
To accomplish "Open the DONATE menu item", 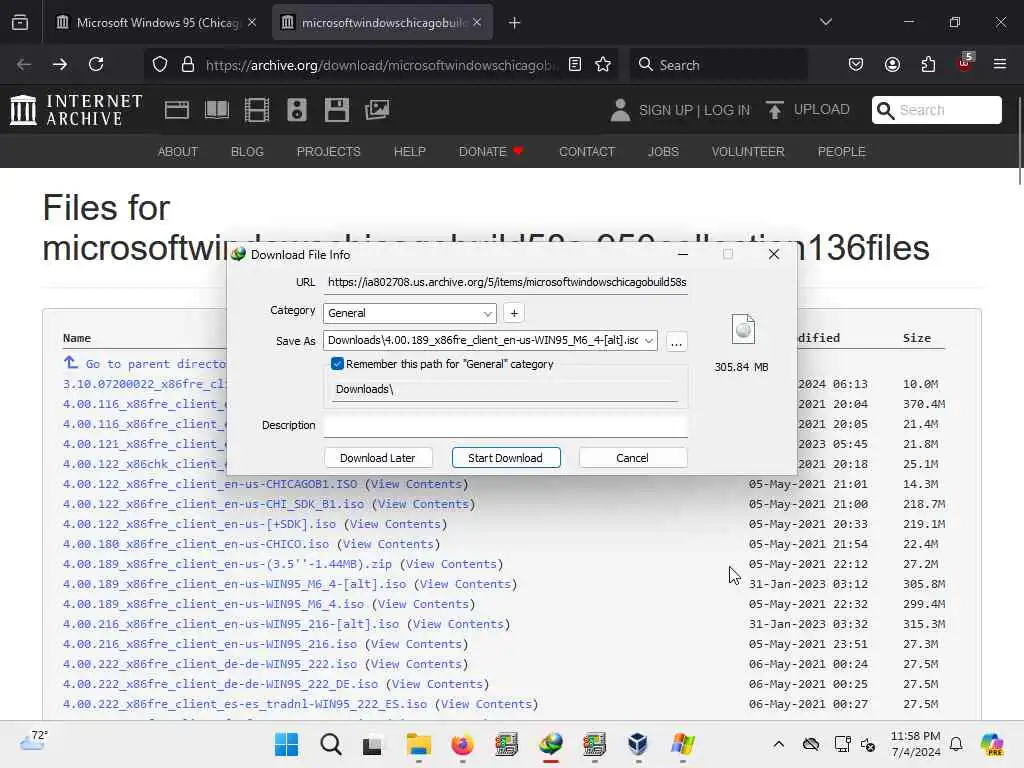I will pyautogui.click(x=490, y=152).
